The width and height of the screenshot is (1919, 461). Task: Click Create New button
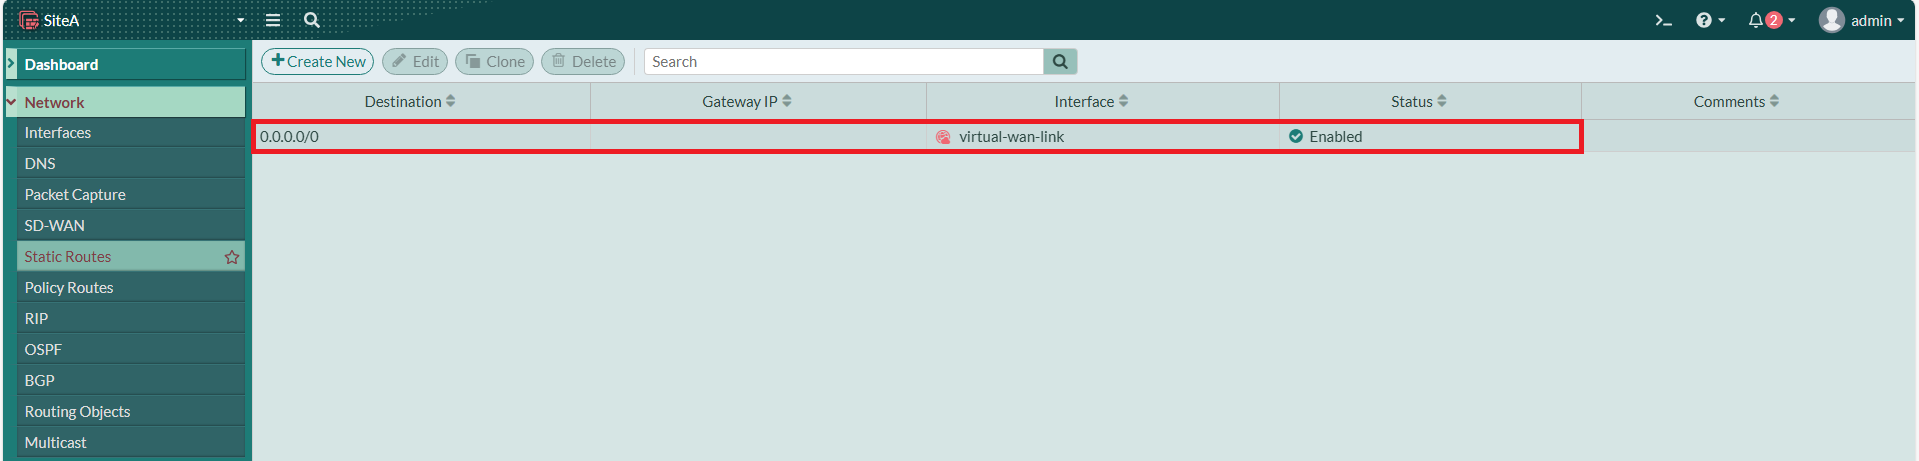[318, 61]
